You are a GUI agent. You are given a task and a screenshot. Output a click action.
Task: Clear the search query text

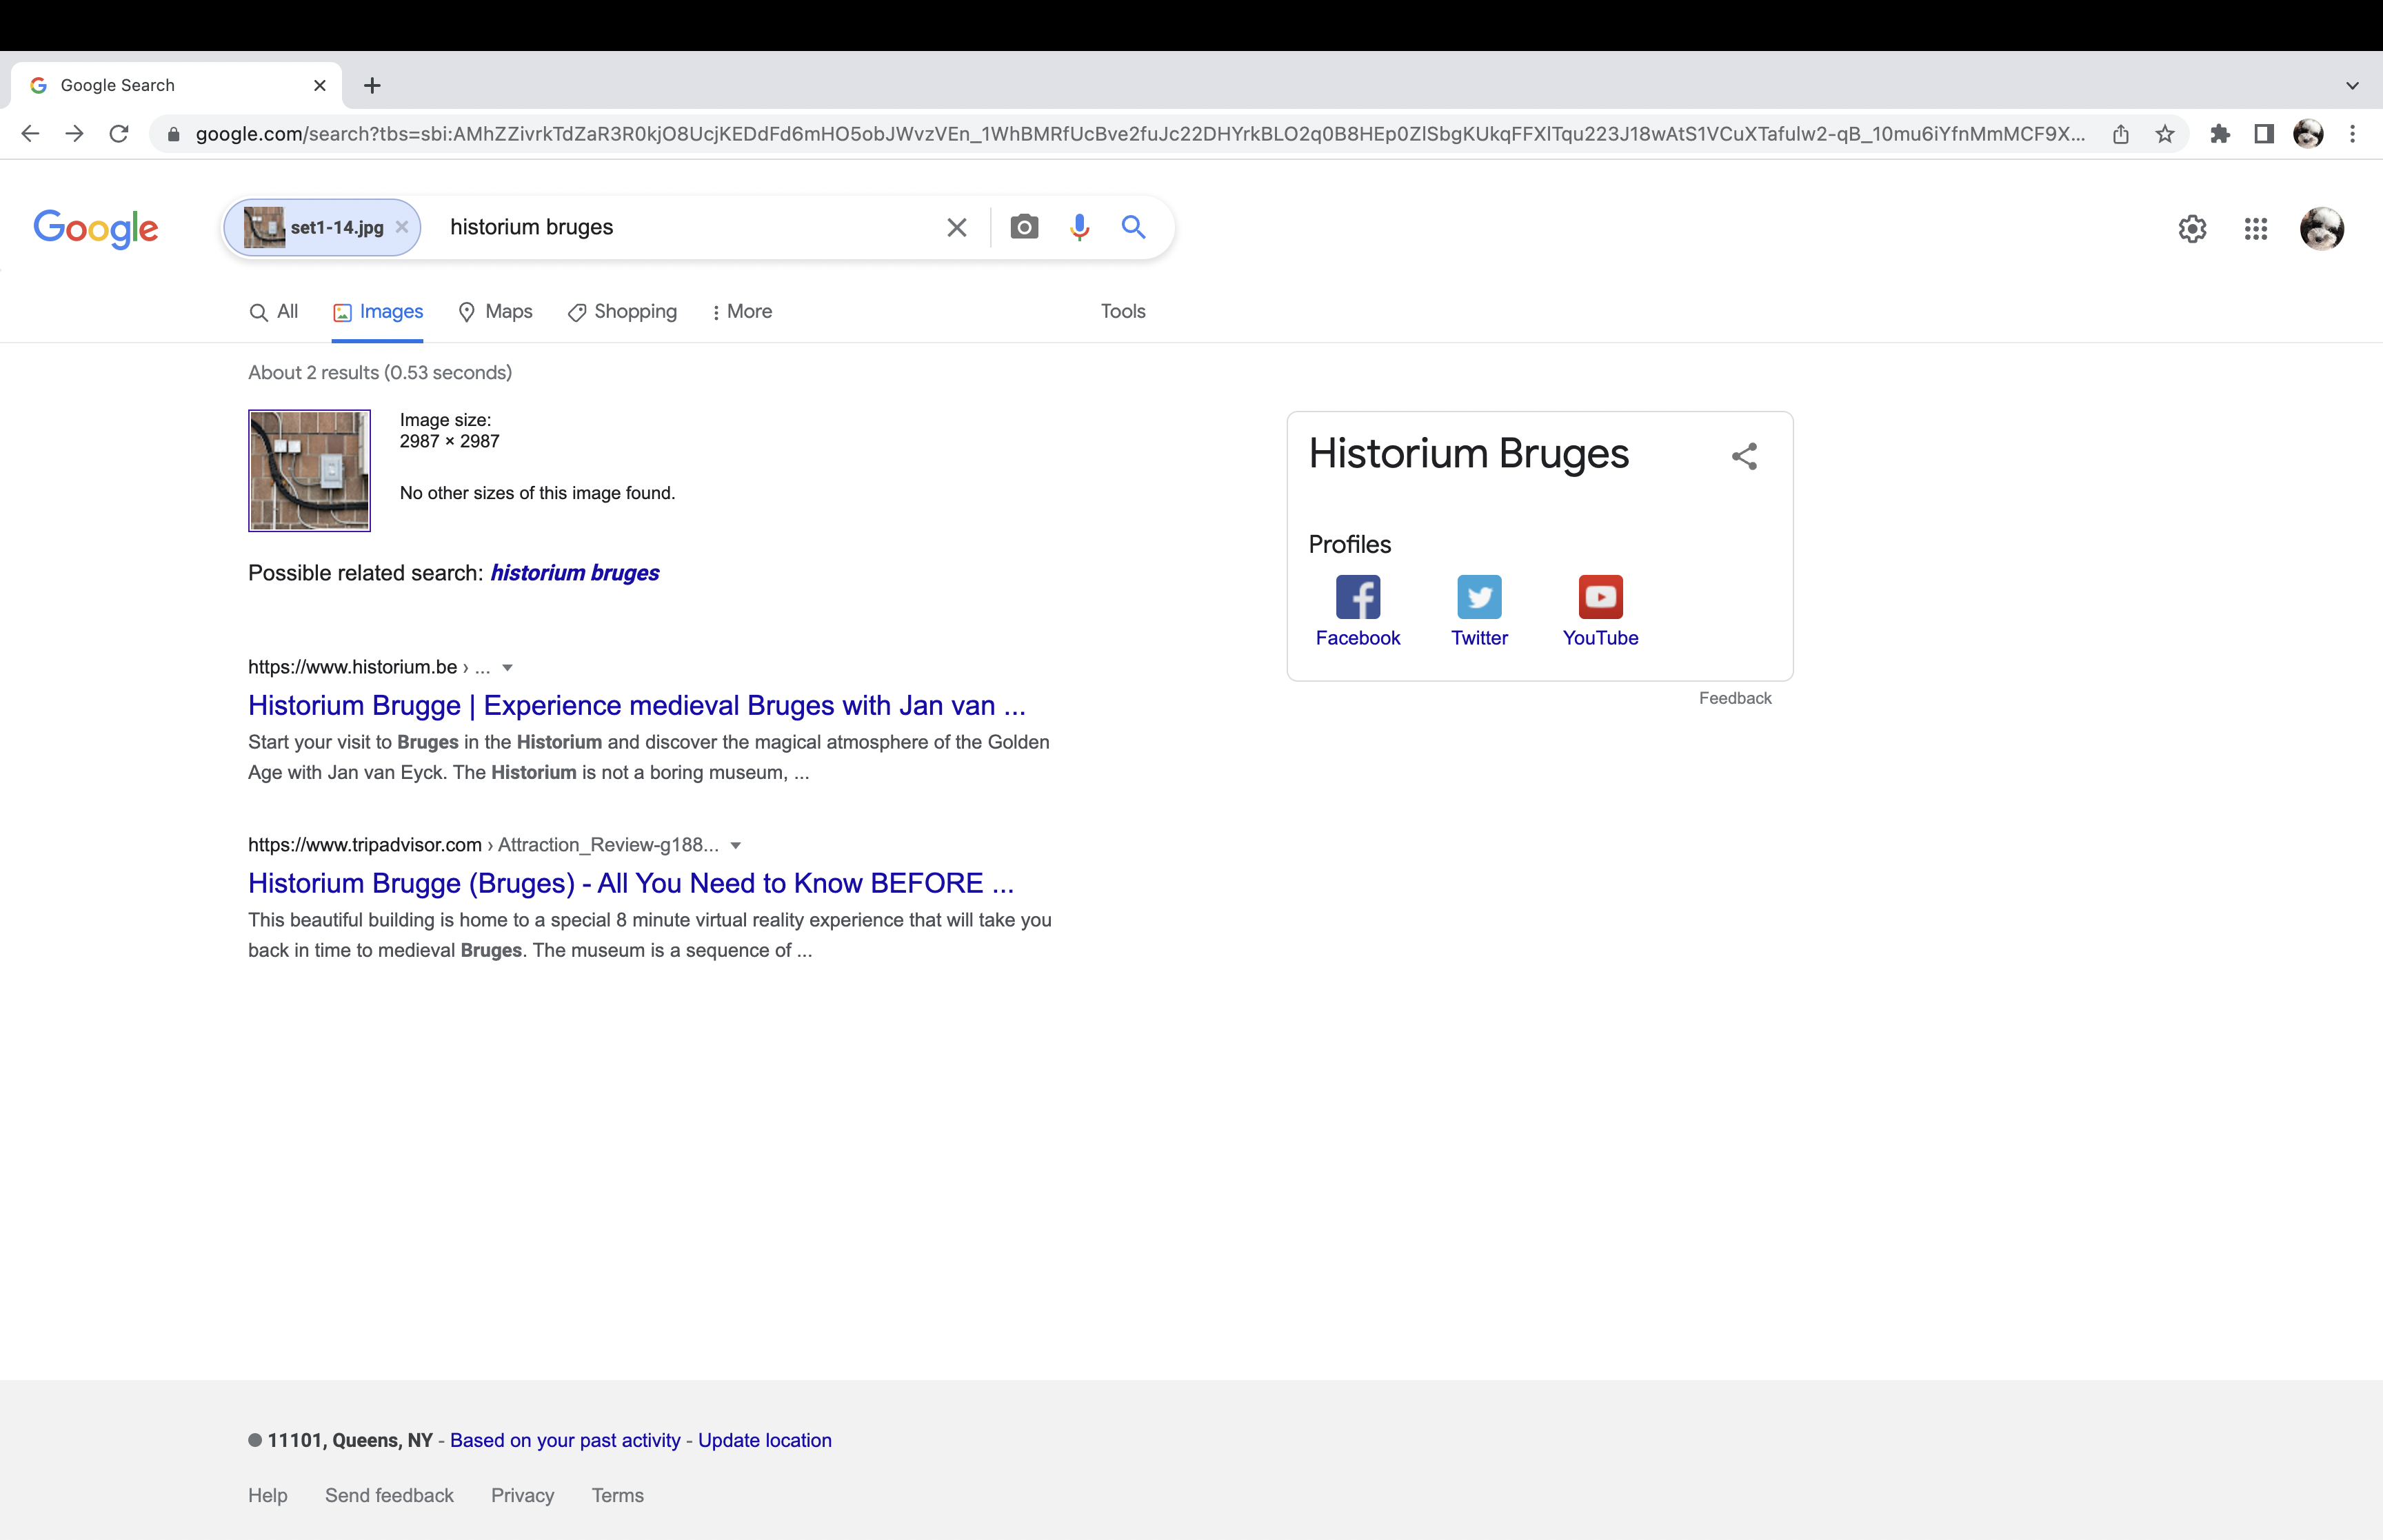coord(956,227)
